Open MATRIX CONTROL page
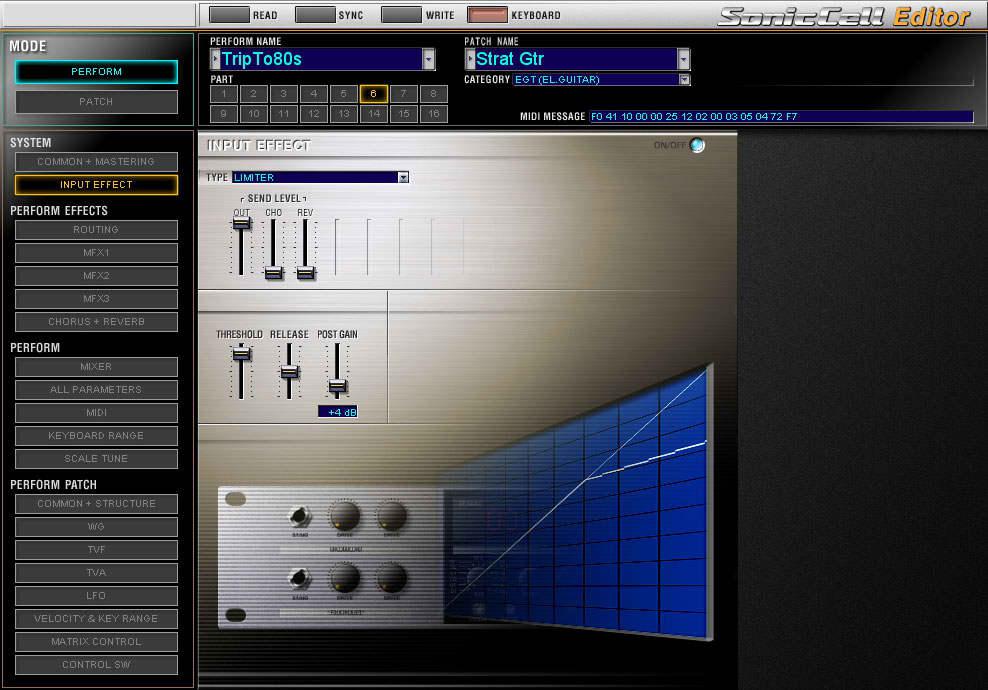This screenshot has width=988, height=690. coord(96,642)
